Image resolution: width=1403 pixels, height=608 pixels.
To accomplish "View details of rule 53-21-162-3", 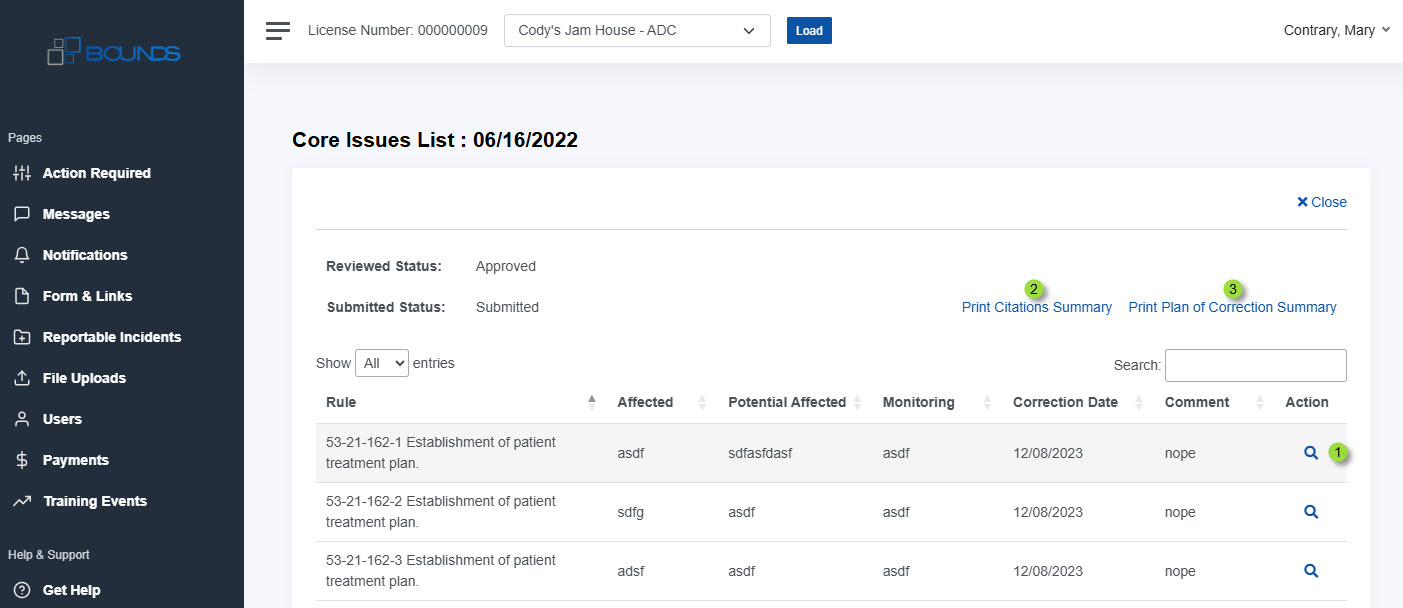I will pos(1311,571).
